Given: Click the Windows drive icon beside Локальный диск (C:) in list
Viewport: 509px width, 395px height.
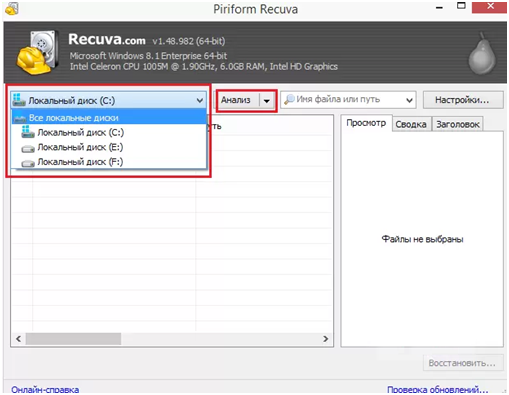Looking at the screenshot, I should 28,132.
